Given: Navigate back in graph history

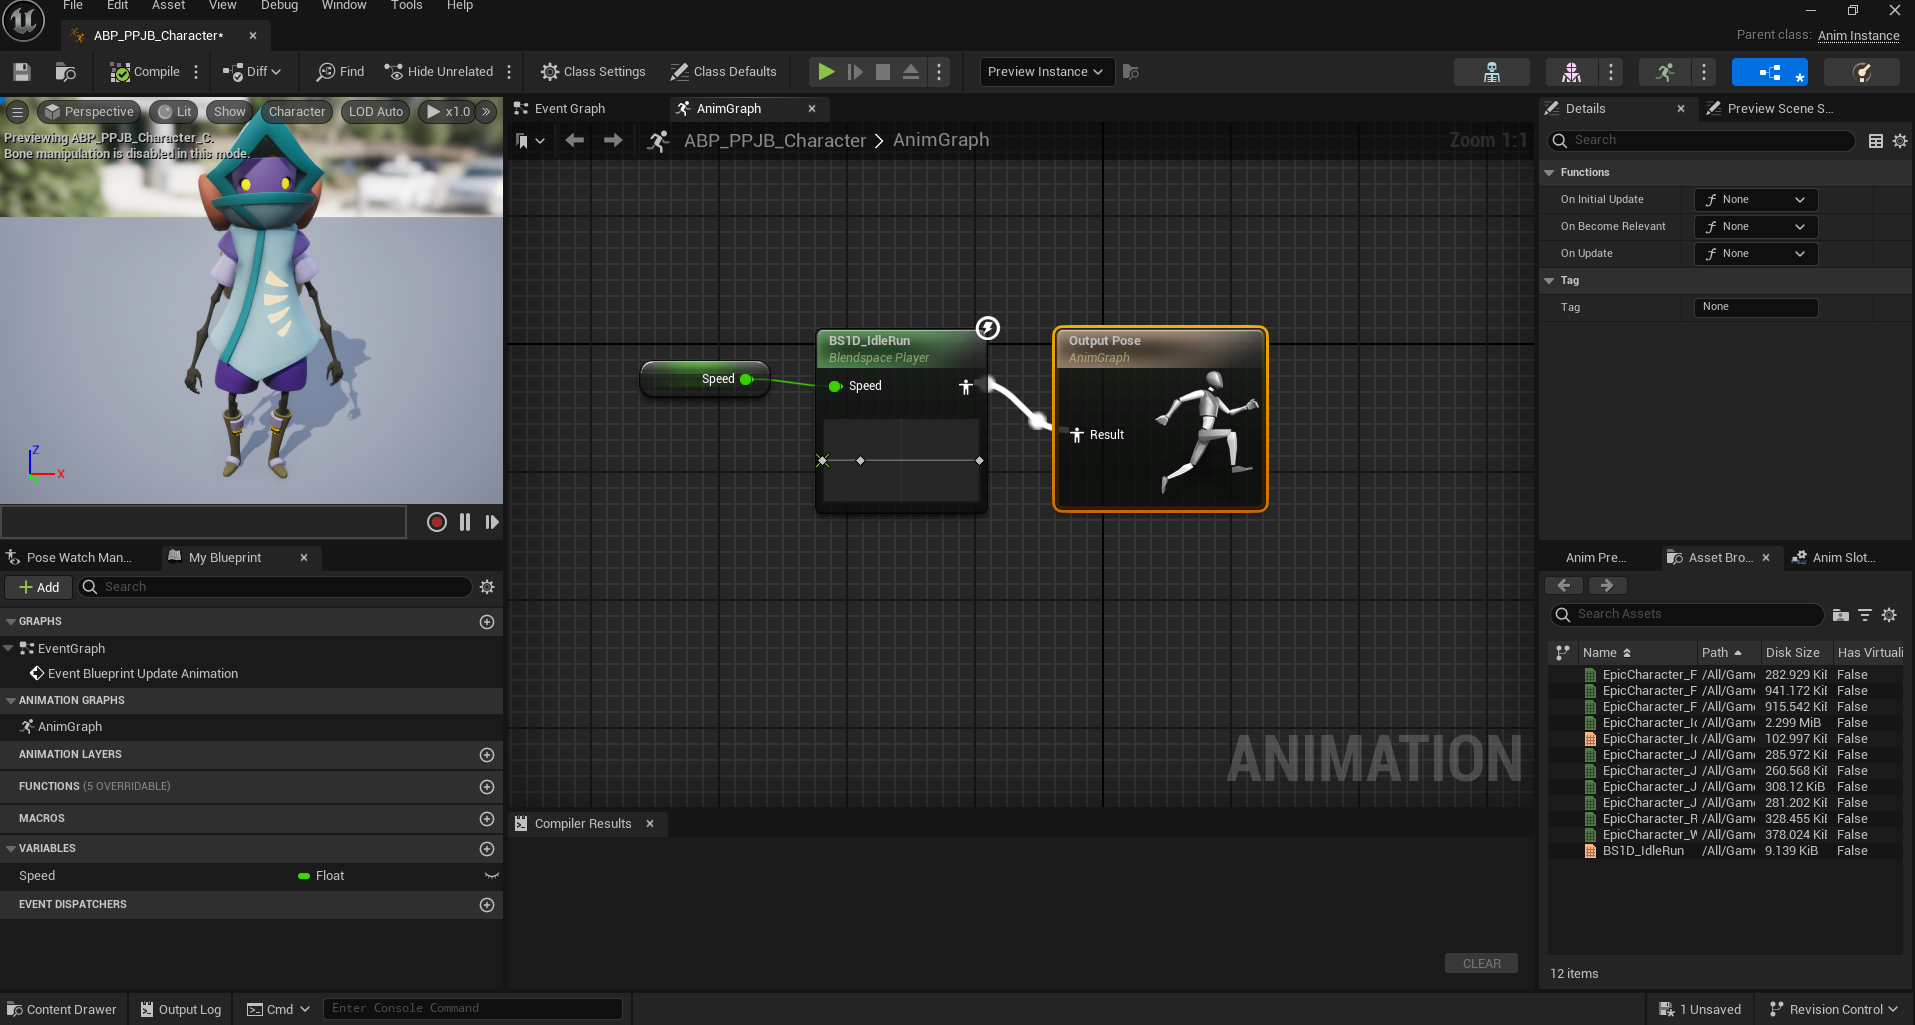Looking at the screenshot, I should point(574,141).
